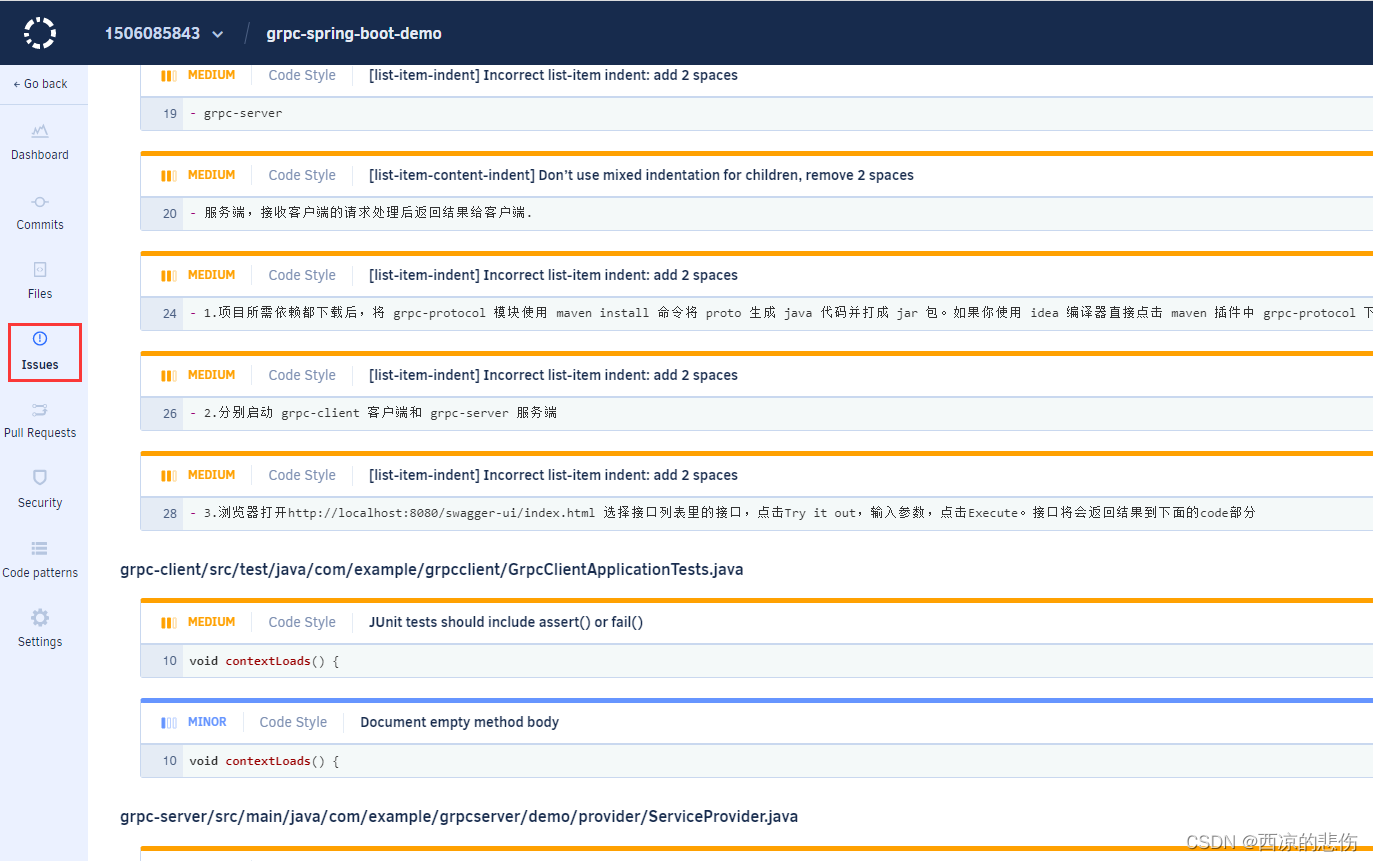
Task: Click the MINOR severity label
Action: [x=207, y=722]
